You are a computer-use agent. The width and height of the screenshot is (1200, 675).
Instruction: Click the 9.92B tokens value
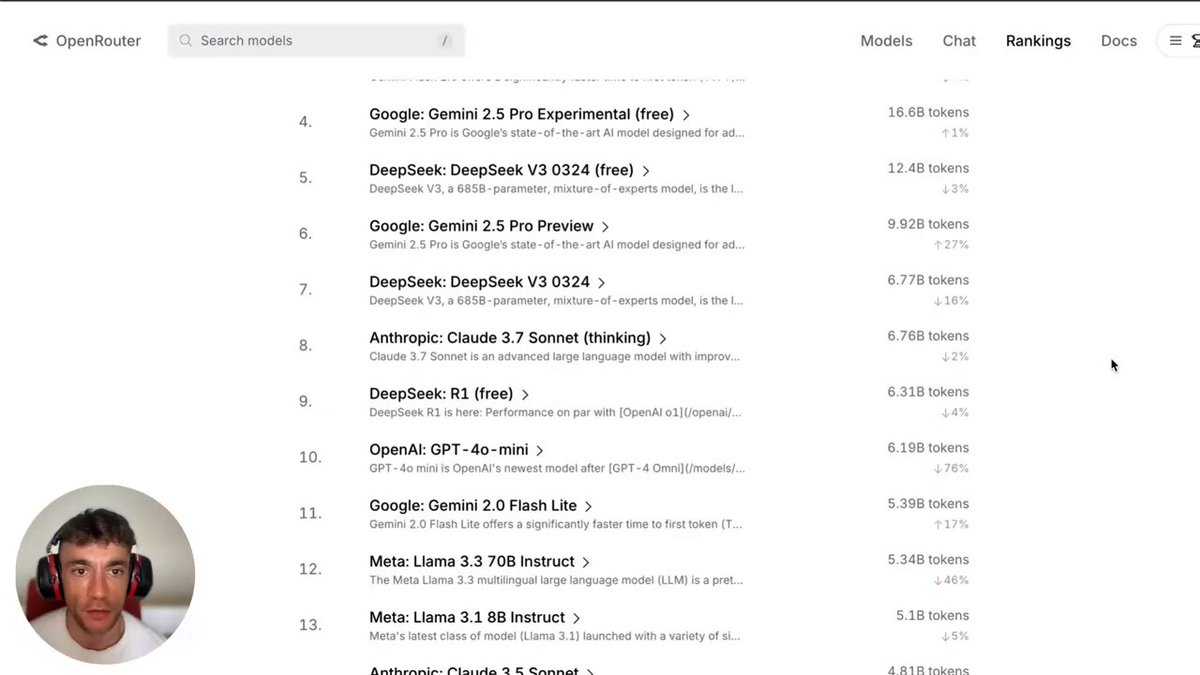(x=928, y=224)
